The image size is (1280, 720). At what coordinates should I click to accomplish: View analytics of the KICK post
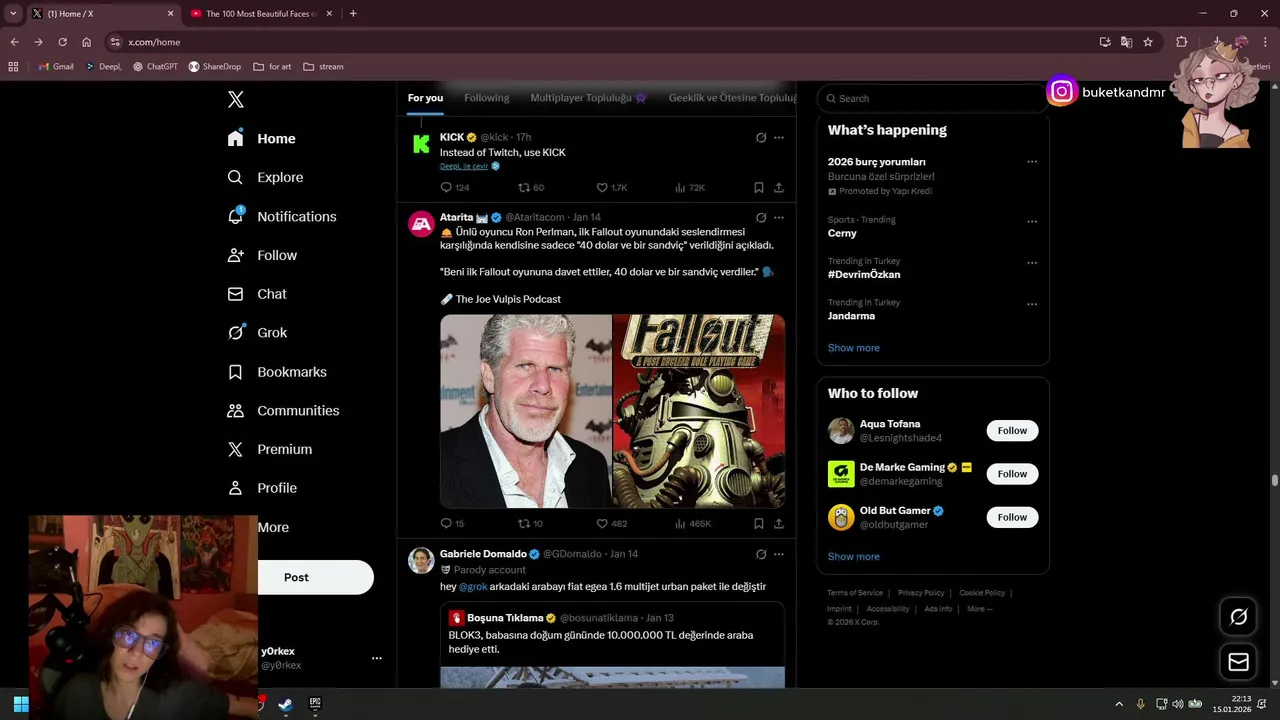[x=680, y=188]
